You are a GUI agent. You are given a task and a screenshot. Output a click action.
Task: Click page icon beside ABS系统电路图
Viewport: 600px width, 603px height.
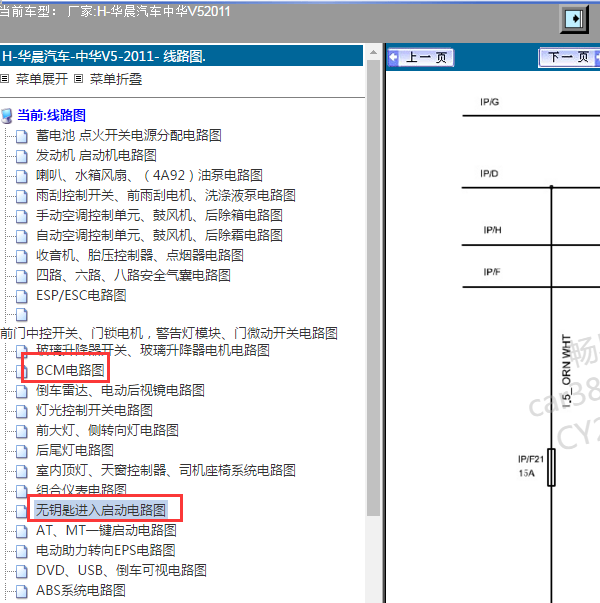pyautogui.click(x=22, y=591)
